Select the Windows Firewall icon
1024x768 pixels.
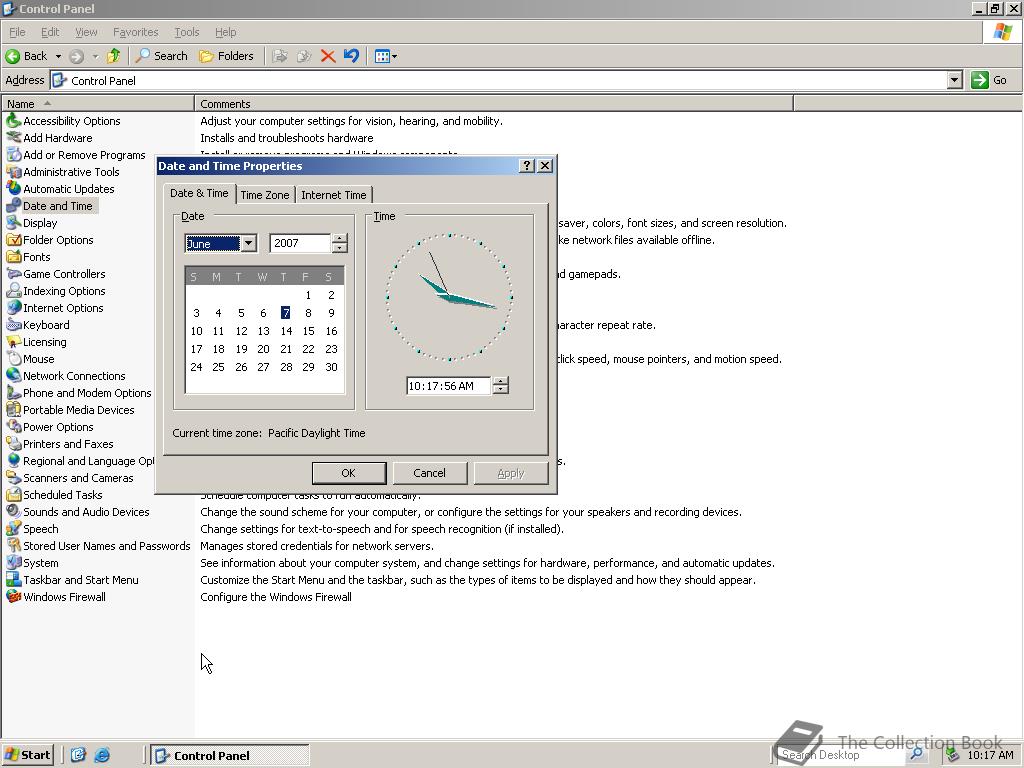click(13, 596)
